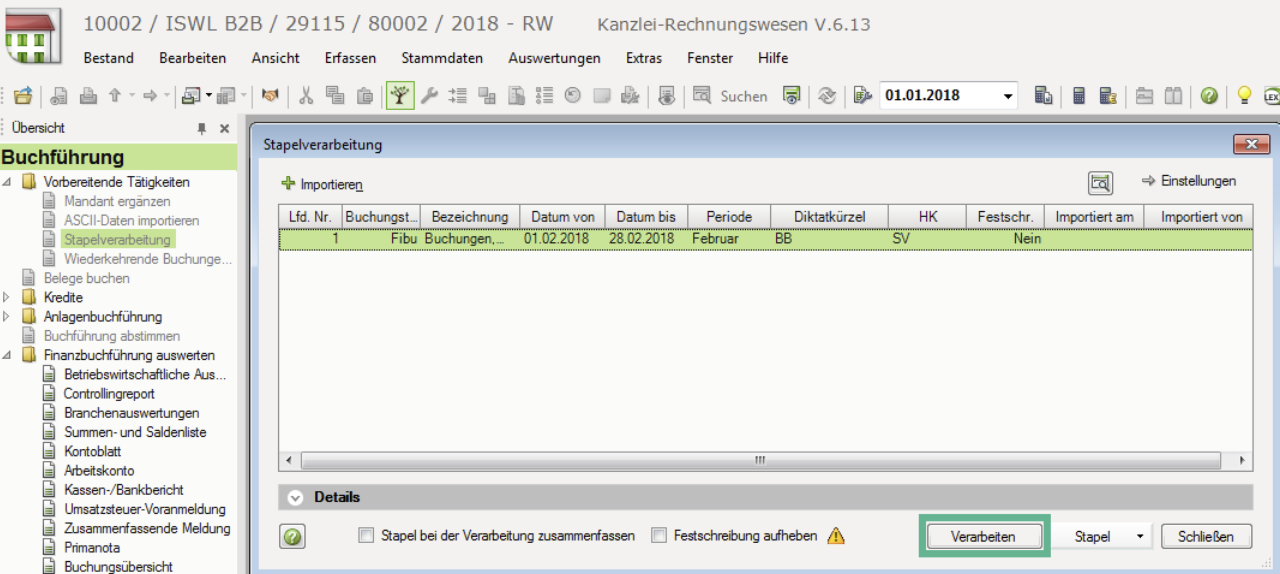Click the up arrow navigation icon
The width and height of the screenshot is (1280, 574).
click(115, 96)
